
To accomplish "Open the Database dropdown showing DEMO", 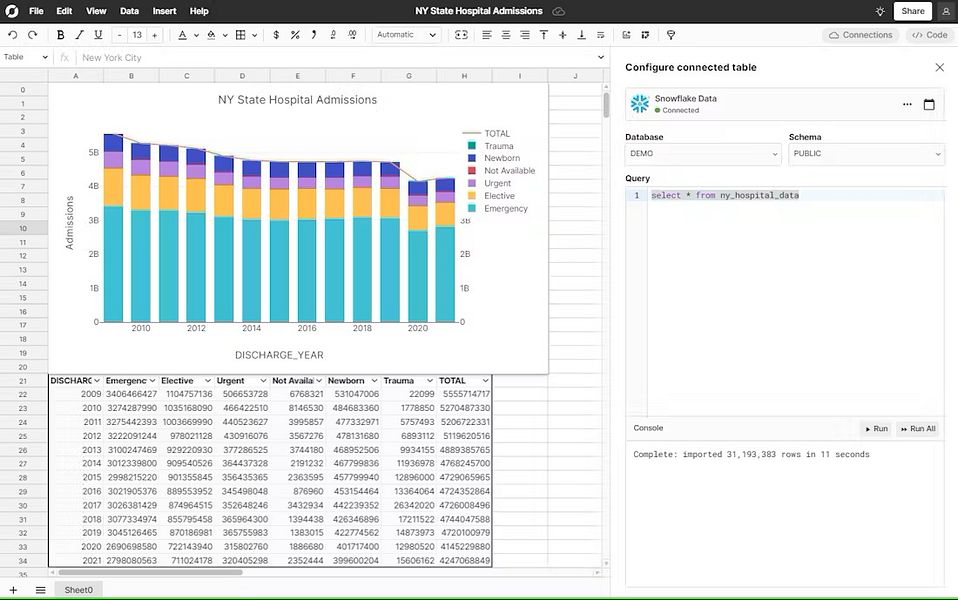I will 703,154.
